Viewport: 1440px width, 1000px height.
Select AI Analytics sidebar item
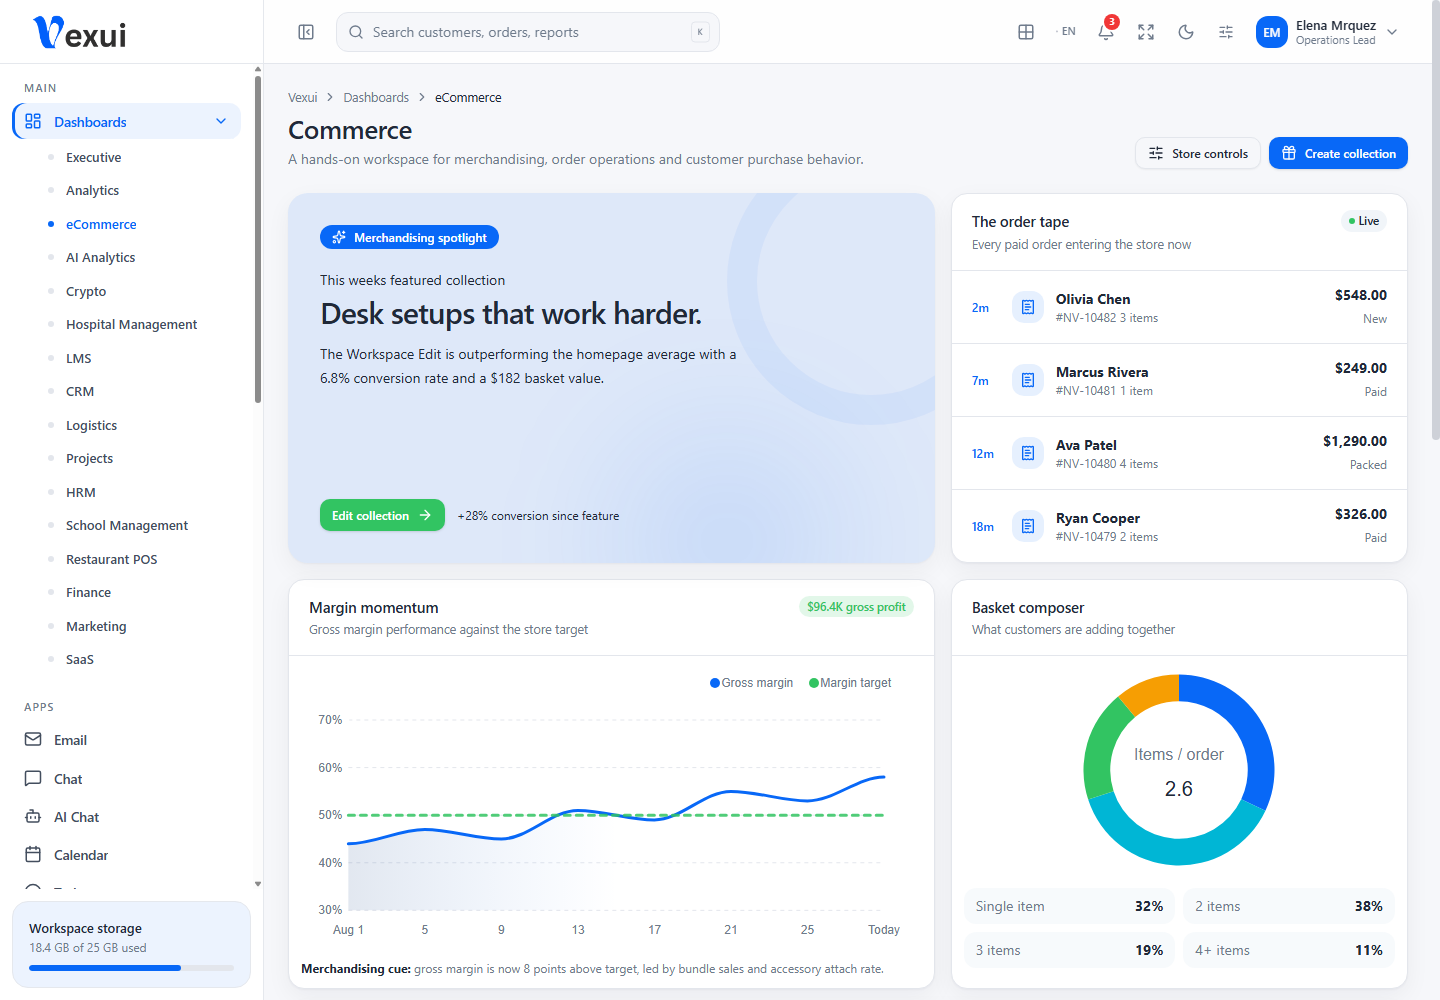[x=100, y=257]
